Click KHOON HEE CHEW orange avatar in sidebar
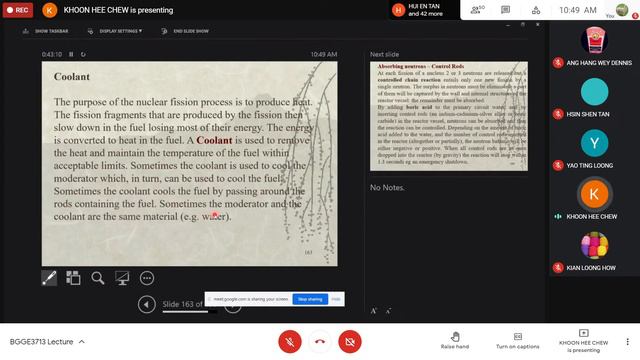 pyautogui.click(x=594, y=194)
